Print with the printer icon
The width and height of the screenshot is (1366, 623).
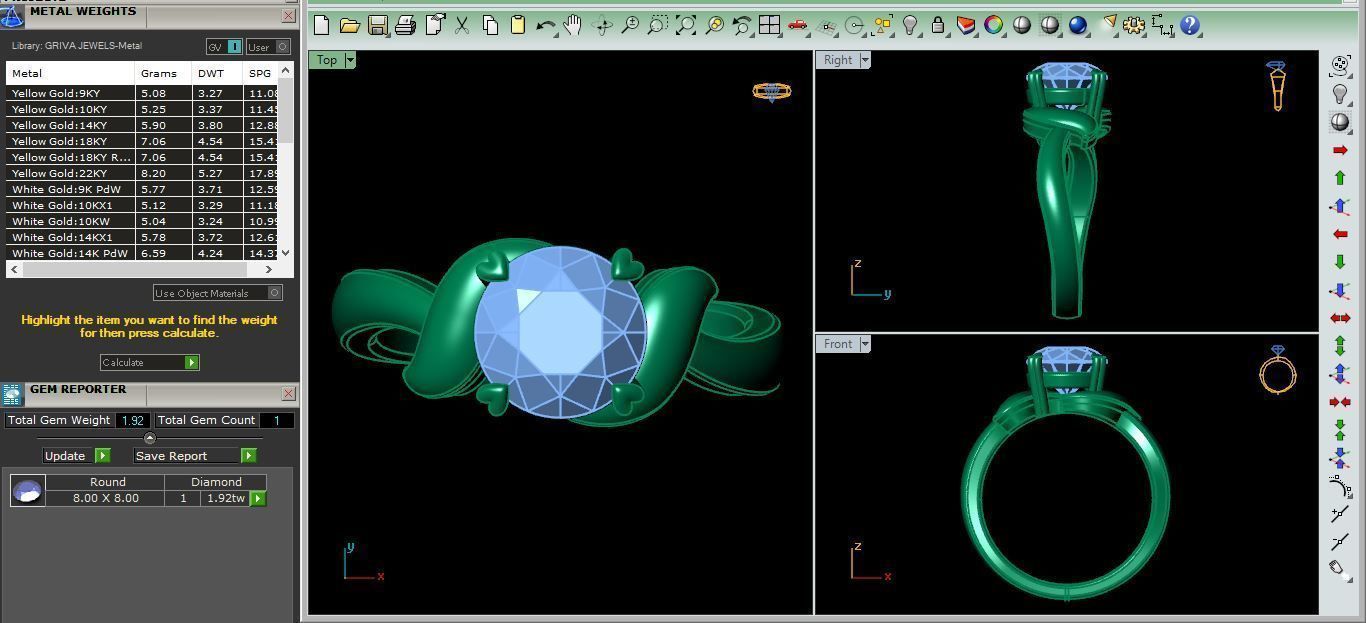(x=406, y=26)
